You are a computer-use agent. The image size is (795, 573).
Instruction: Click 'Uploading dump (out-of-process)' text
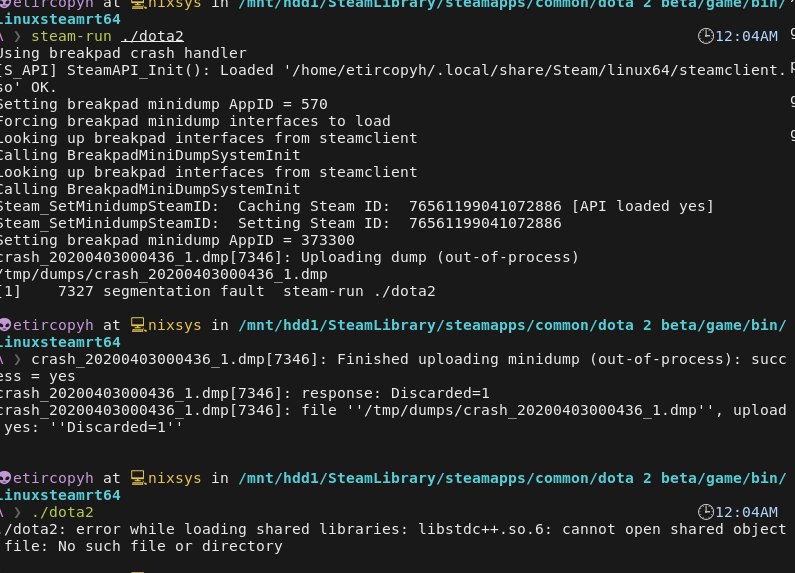440,258
